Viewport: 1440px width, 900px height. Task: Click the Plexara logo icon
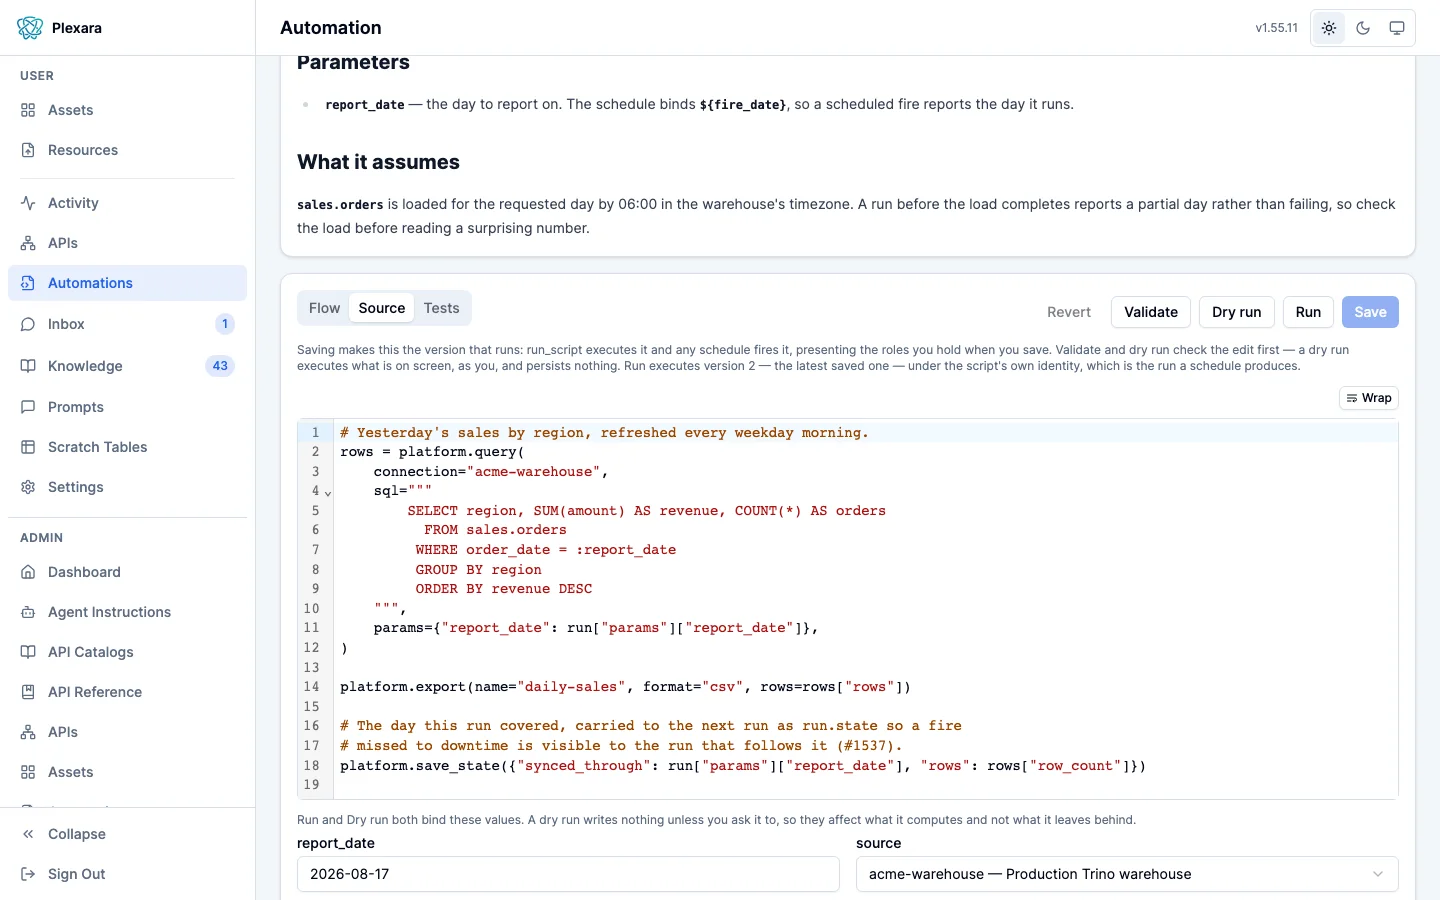(30, 28)
